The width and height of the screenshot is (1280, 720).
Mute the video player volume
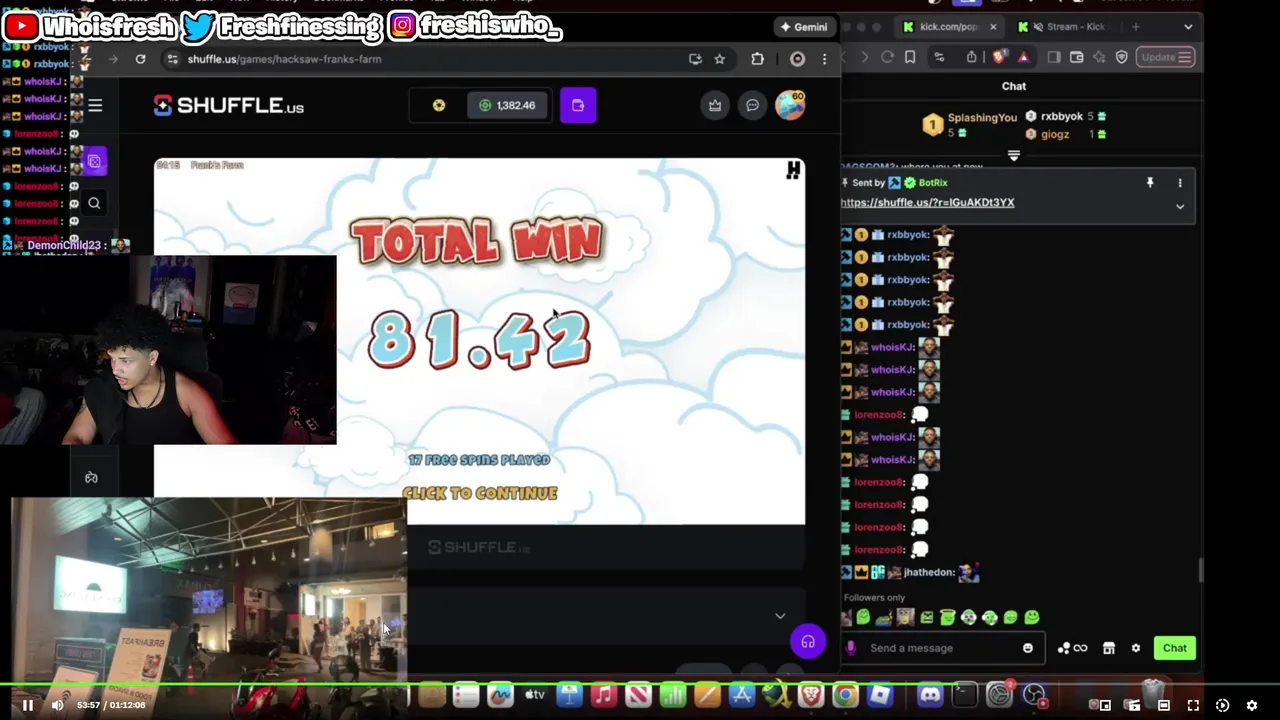pyautogui.click(x=57, y=705)
